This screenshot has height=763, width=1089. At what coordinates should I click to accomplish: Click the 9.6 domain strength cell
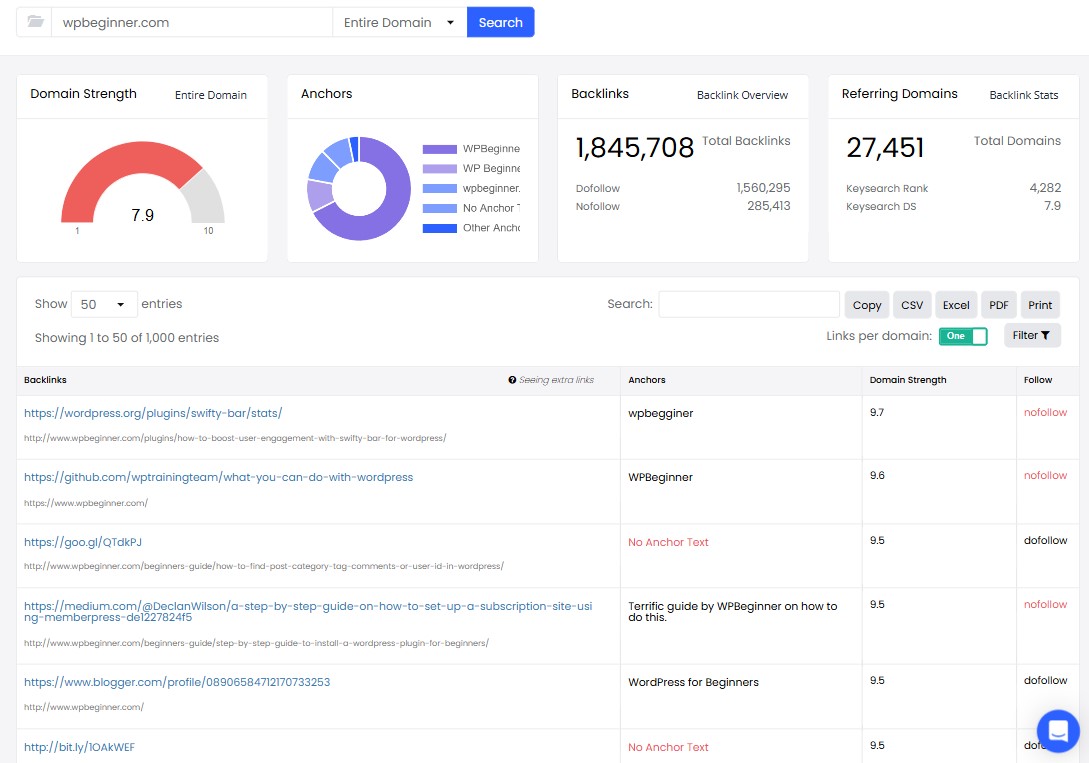point(877,476)
